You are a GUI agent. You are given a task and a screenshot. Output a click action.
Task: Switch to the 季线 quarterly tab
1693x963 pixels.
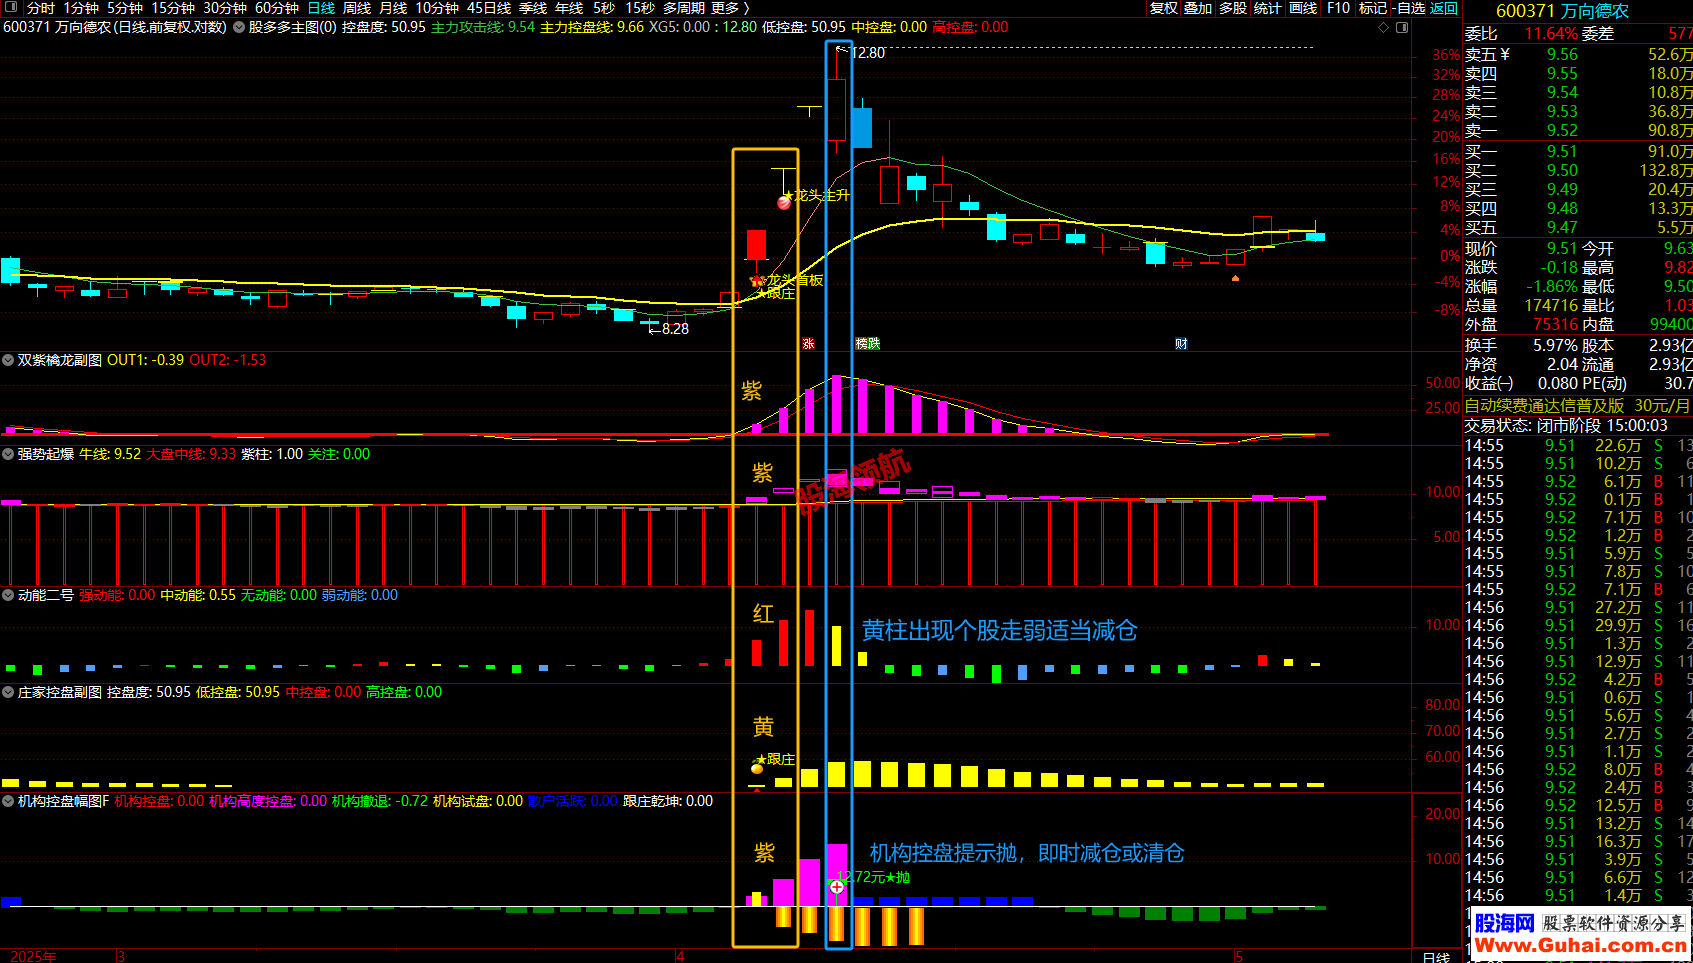[x=533, y=8]
